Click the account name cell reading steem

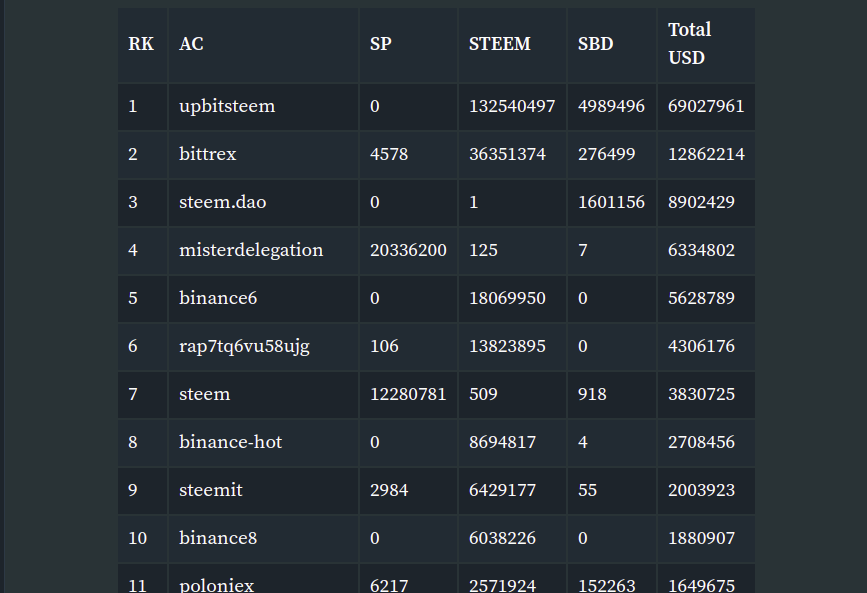tap(205, 394)
